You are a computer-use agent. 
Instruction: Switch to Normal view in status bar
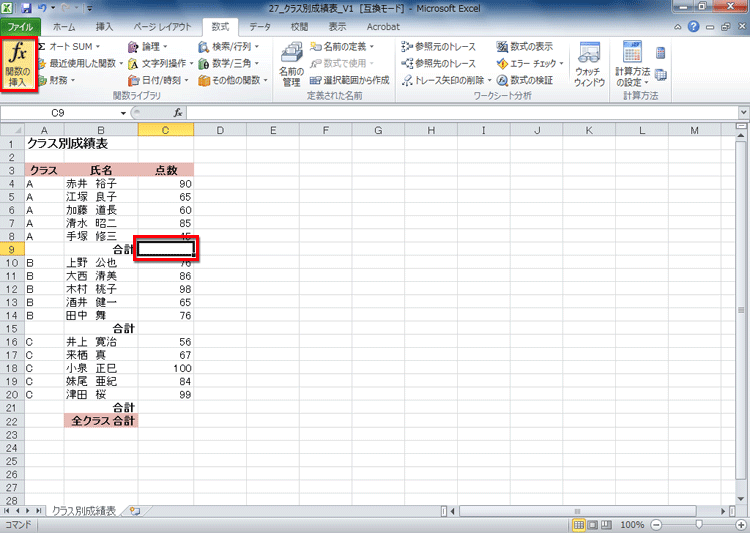(x=578, y=525)
